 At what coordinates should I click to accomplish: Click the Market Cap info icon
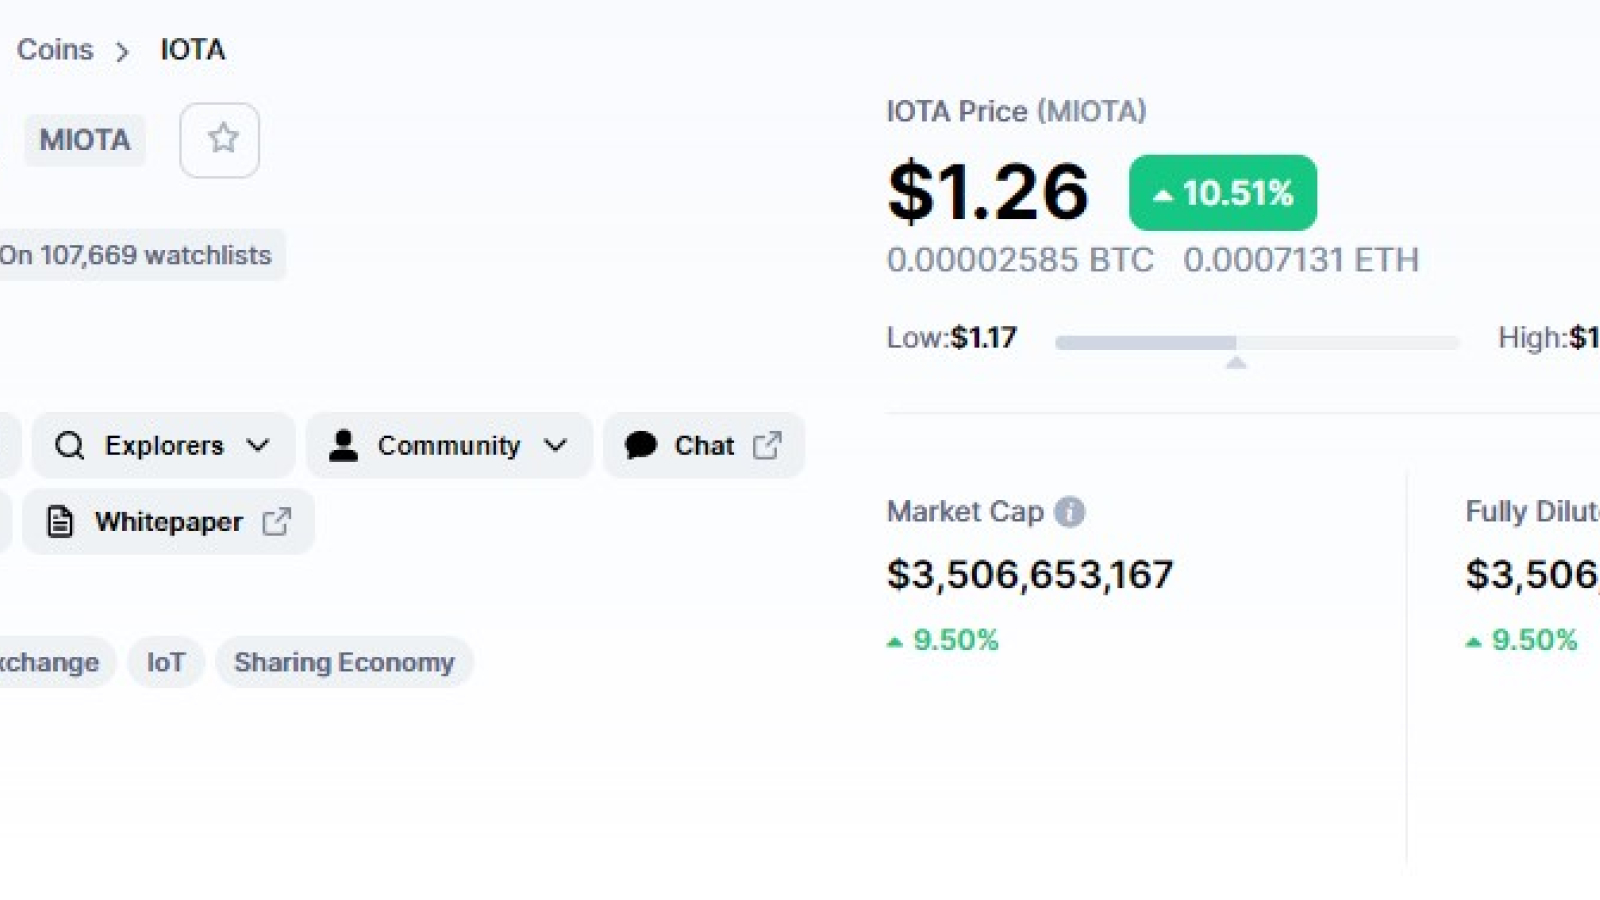tap(1070, 512)
